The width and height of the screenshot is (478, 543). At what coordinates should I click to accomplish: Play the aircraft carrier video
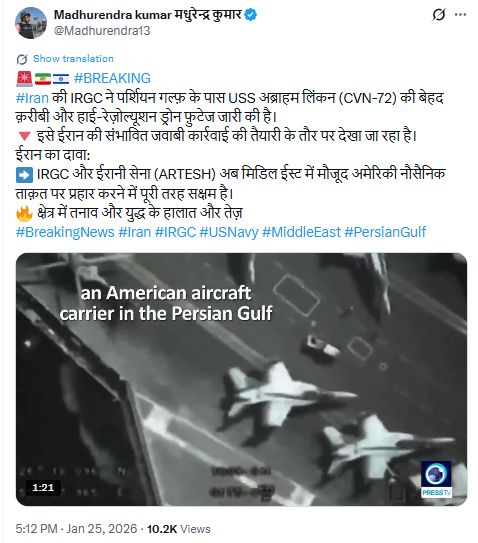[241, 379]
